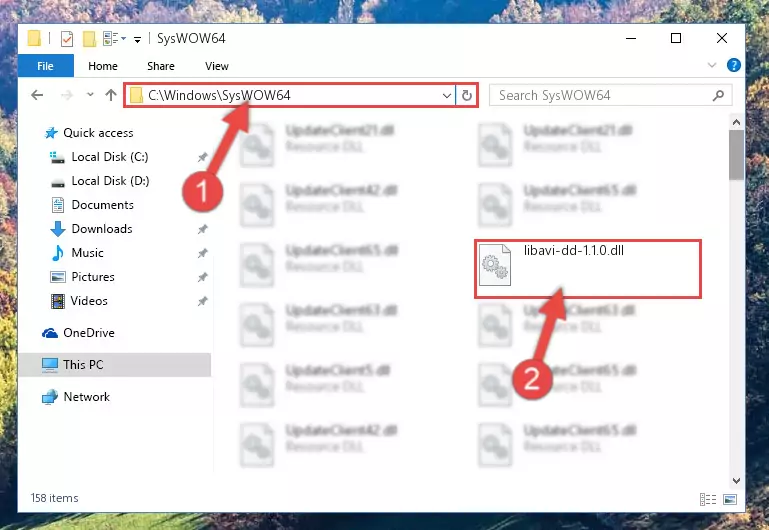Select OneDrive in the navigation pane
This screenshot has width=769, height=530.
pyautogui.click(x=78, y=333)
